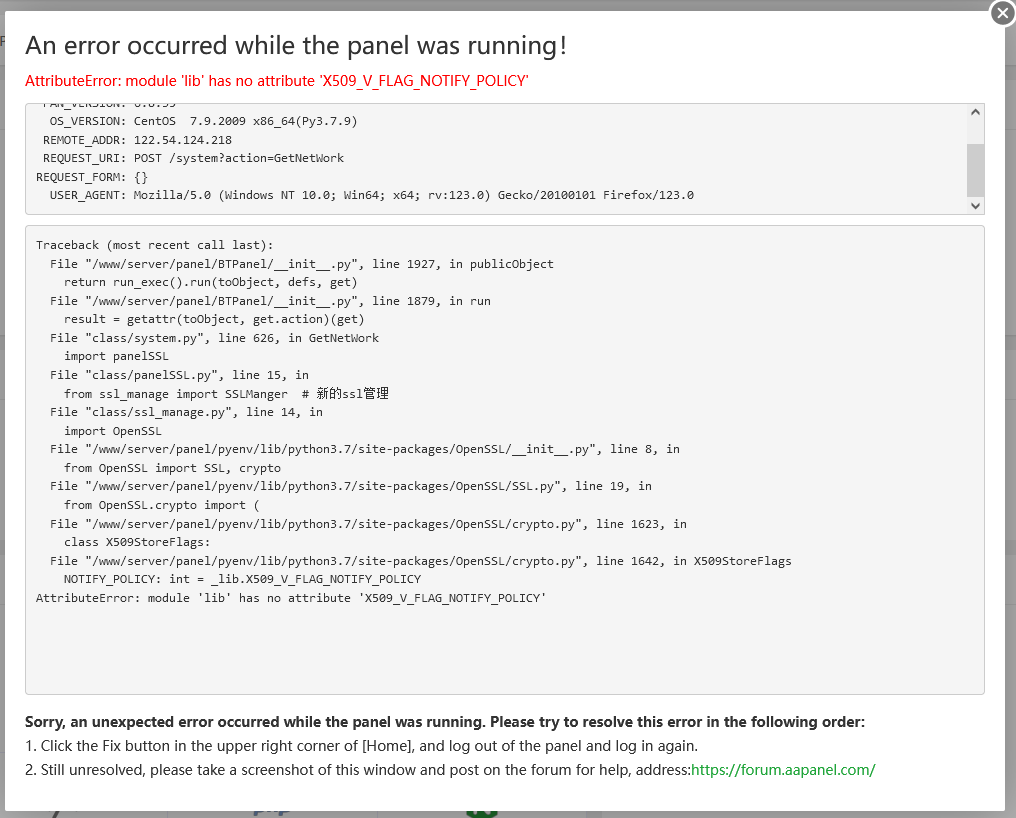
Task: Click the REMOTE_ADDR IP address 122.54.124.218
Action: coord(182,140)
